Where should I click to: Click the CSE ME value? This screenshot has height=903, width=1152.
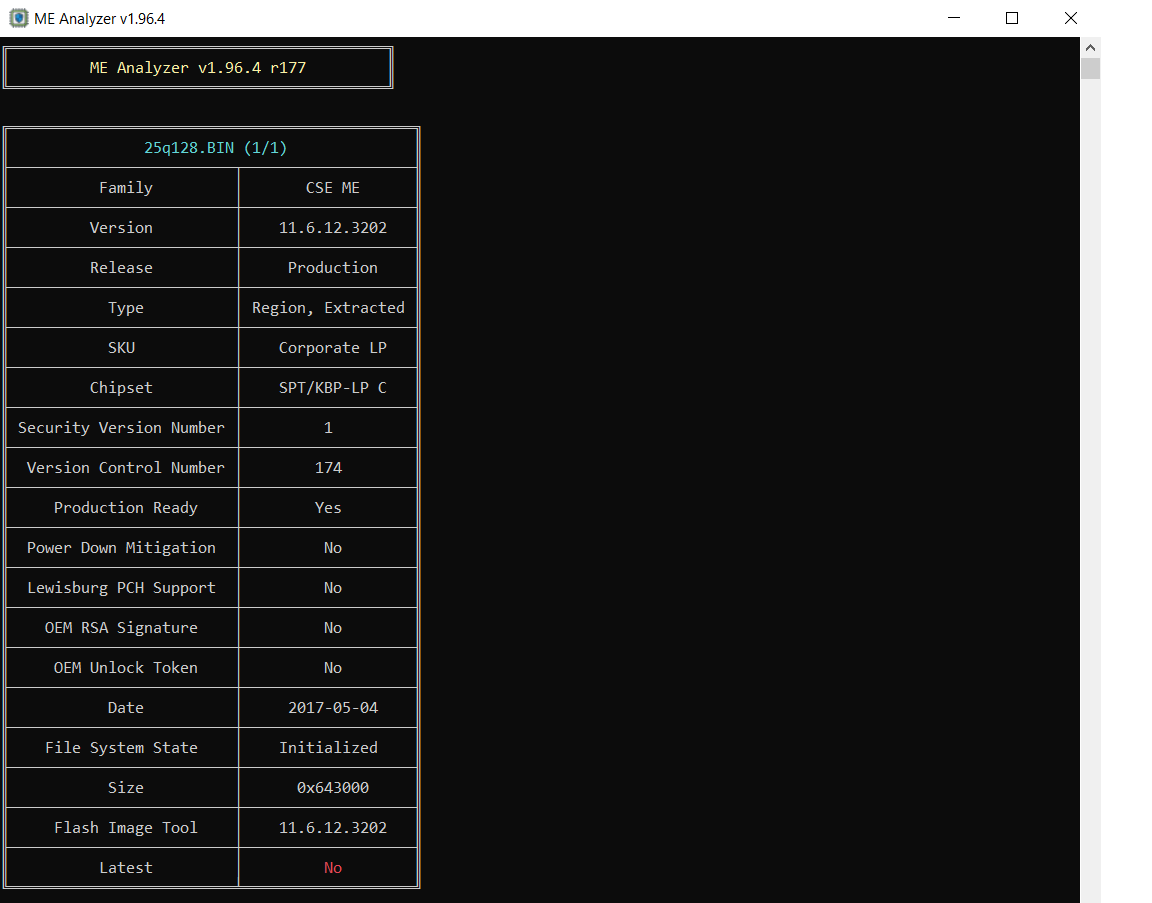pos(333,188)
